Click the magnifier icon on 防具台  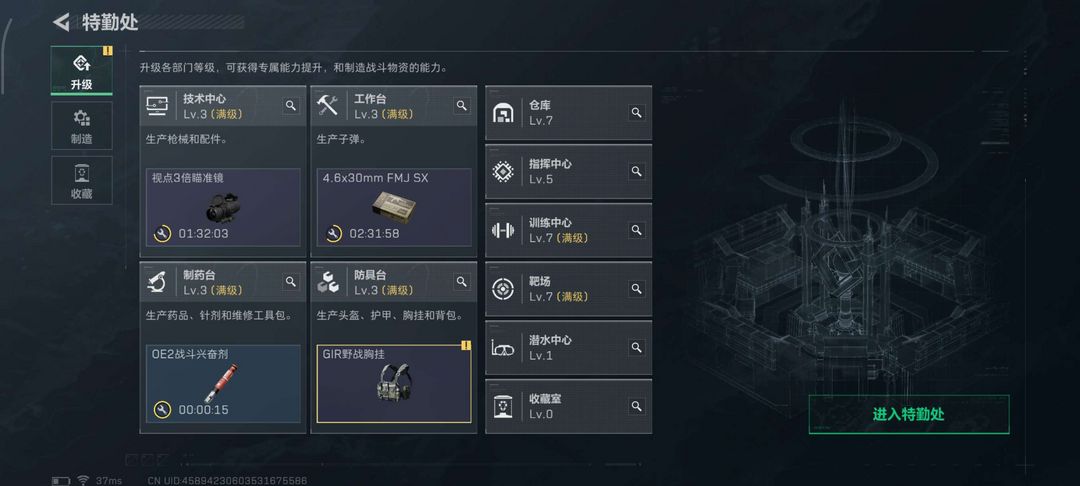tap(462, 282)
